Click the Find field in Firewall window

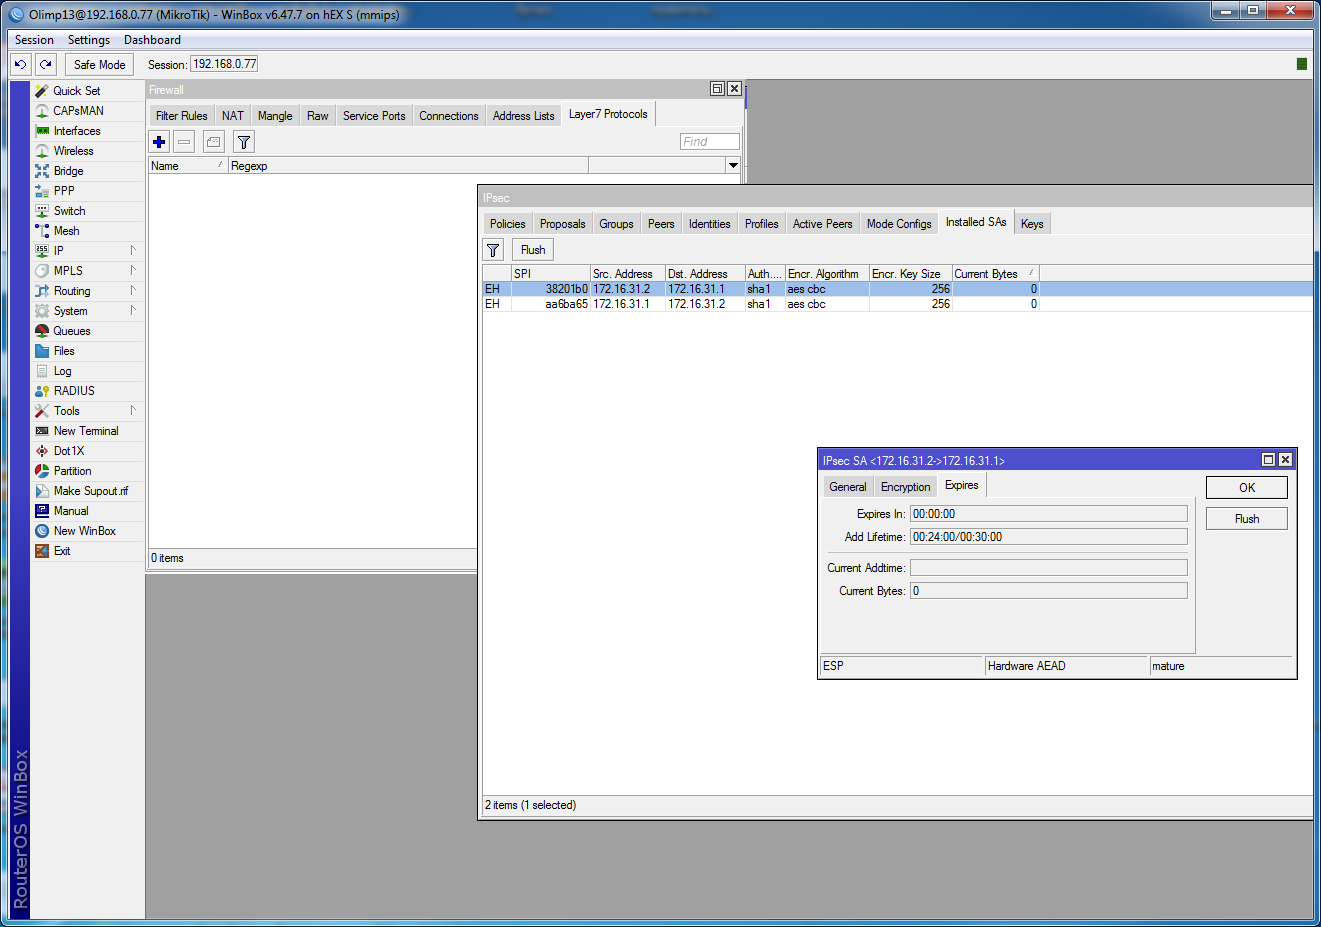click(x=710, y=142)
